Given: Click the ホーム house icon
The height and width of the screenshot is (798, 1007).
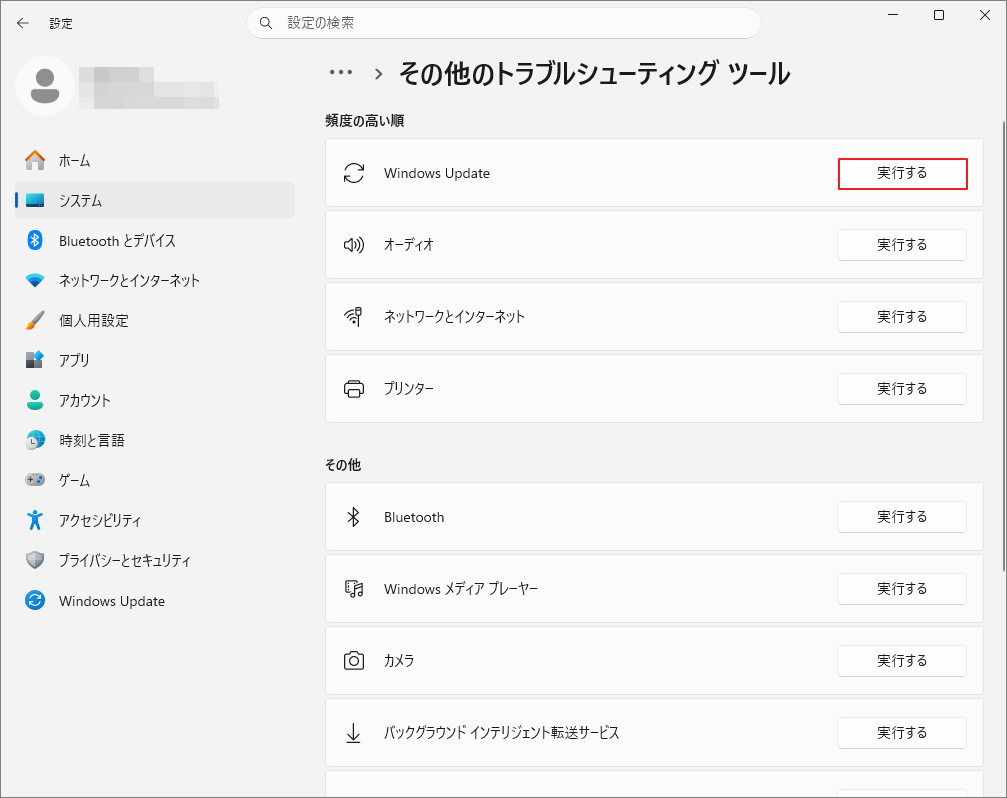Looking at the screenshot, I should point(35,160).
